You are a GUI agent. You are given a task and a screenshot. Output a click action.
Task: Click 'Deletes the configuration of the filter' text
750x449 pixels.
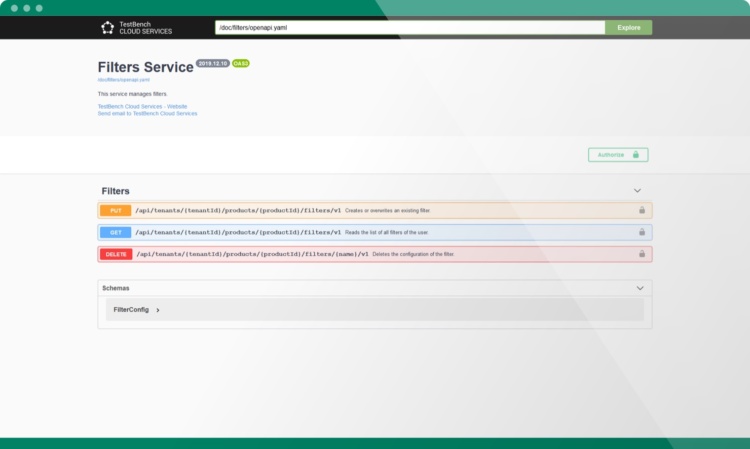click(414, 254)
